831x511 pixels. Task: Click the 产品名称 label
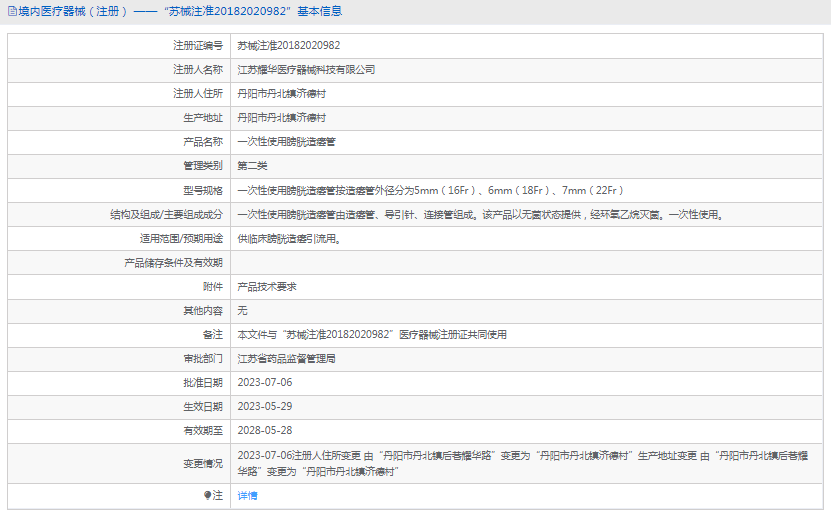coord(203,142)
